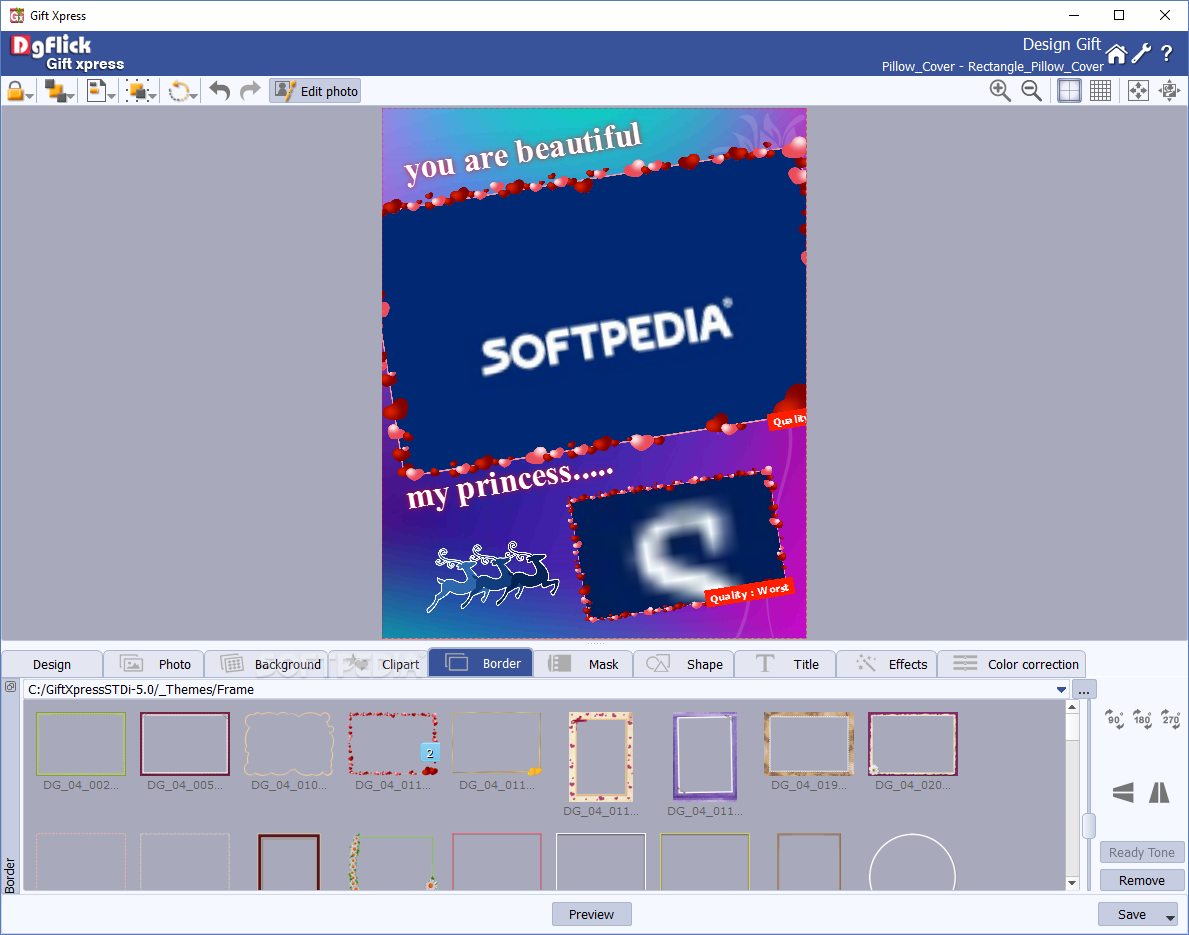Screen dimensions: 1189x935
Task: Click the border panel pin icon
Action: tap(11, 686)
